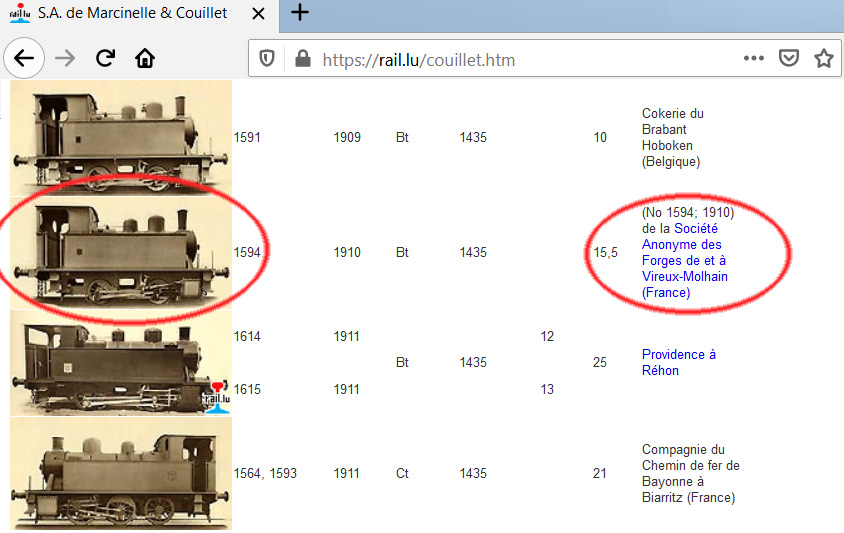This screenshot has height=533, width=844.
Task: Open Société Anonyme des Forges link
Action: point(685,261)
